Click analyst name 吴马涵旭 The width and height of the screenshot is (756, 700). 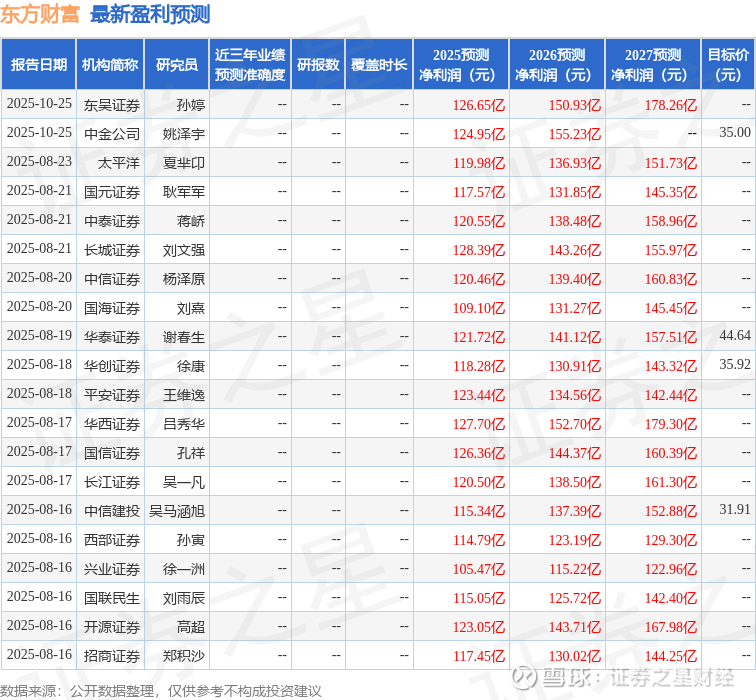(x=177, y=511)
